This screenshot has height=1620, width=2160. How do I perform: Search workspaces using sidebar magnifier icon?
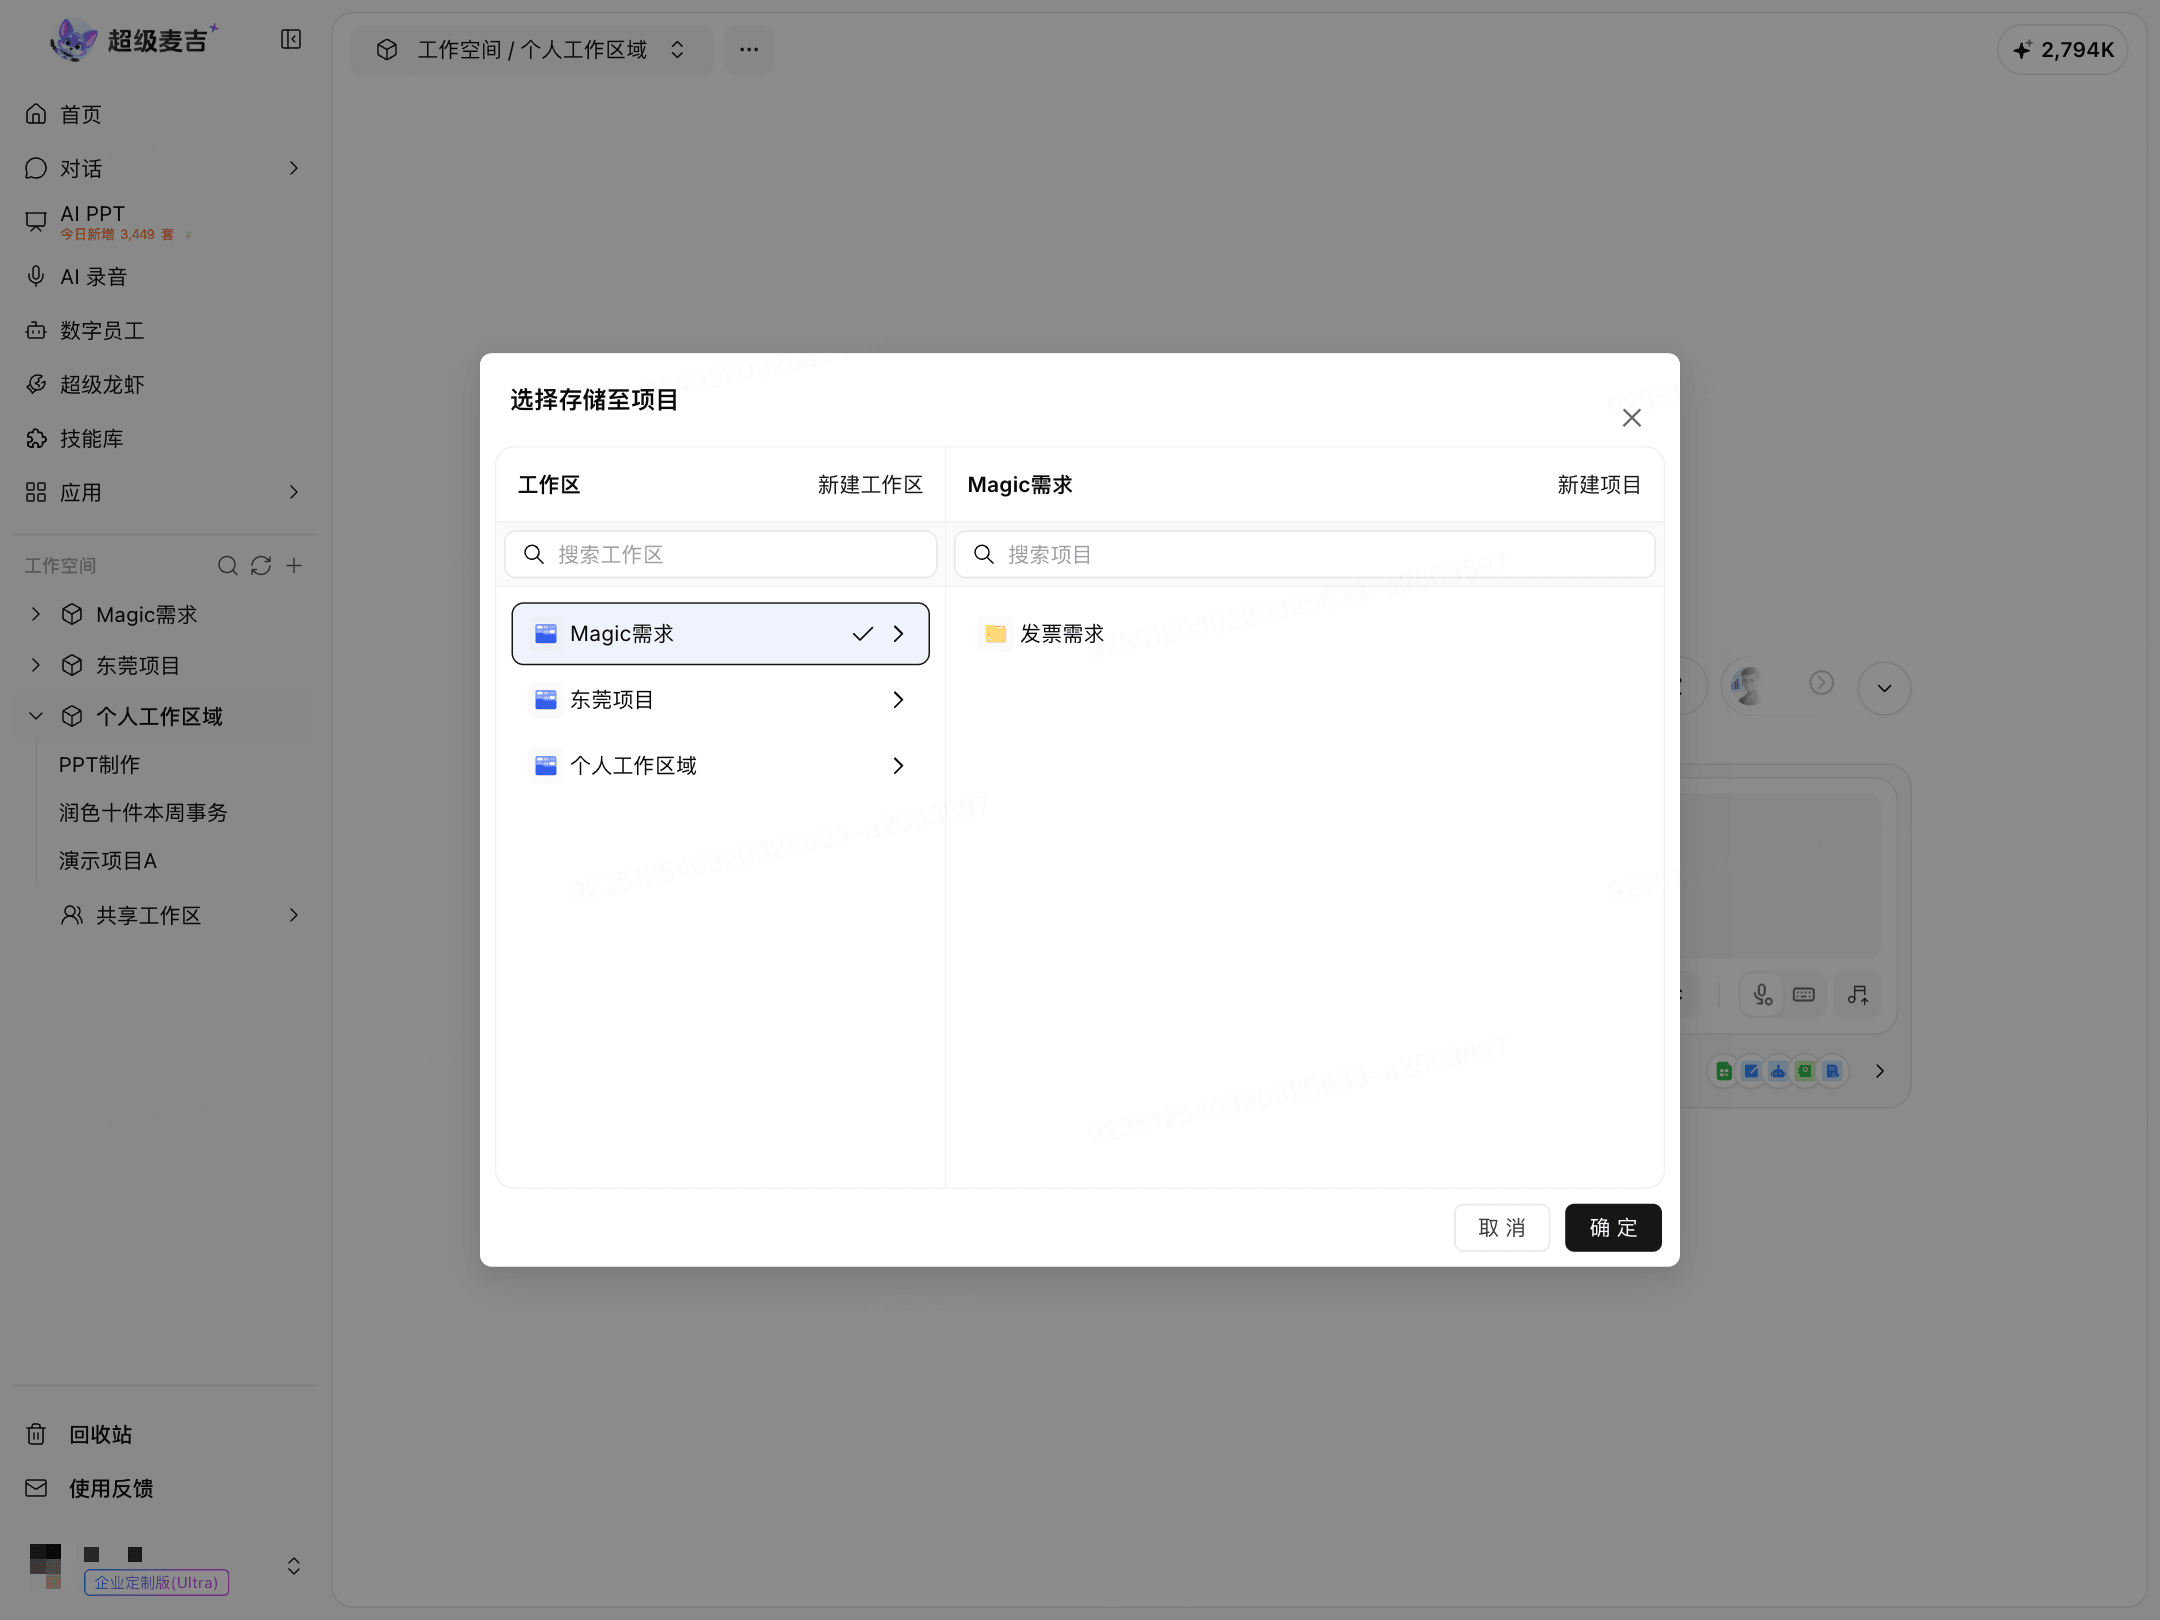click(x=228, y=566)
